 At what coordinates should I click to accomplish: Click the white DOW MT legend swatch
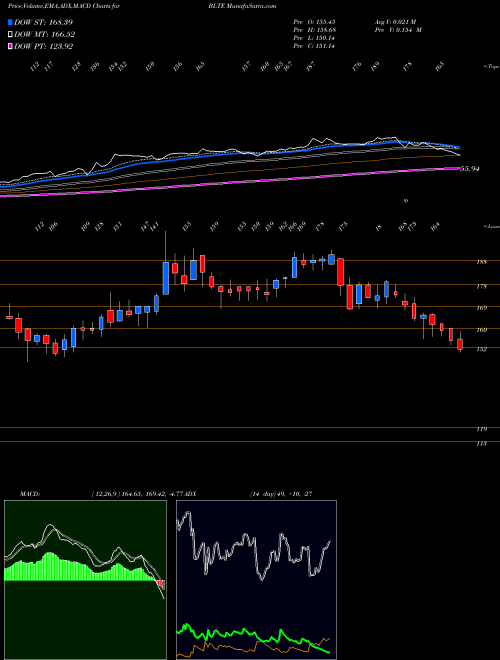[10, 34]
